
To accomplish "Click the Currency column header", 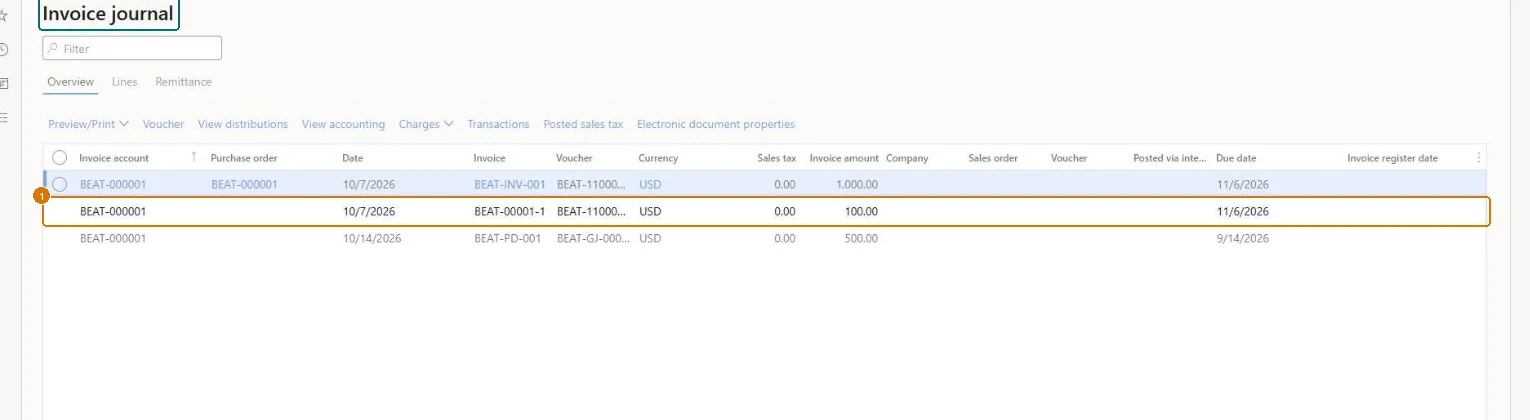I will (x=658, y=158).
